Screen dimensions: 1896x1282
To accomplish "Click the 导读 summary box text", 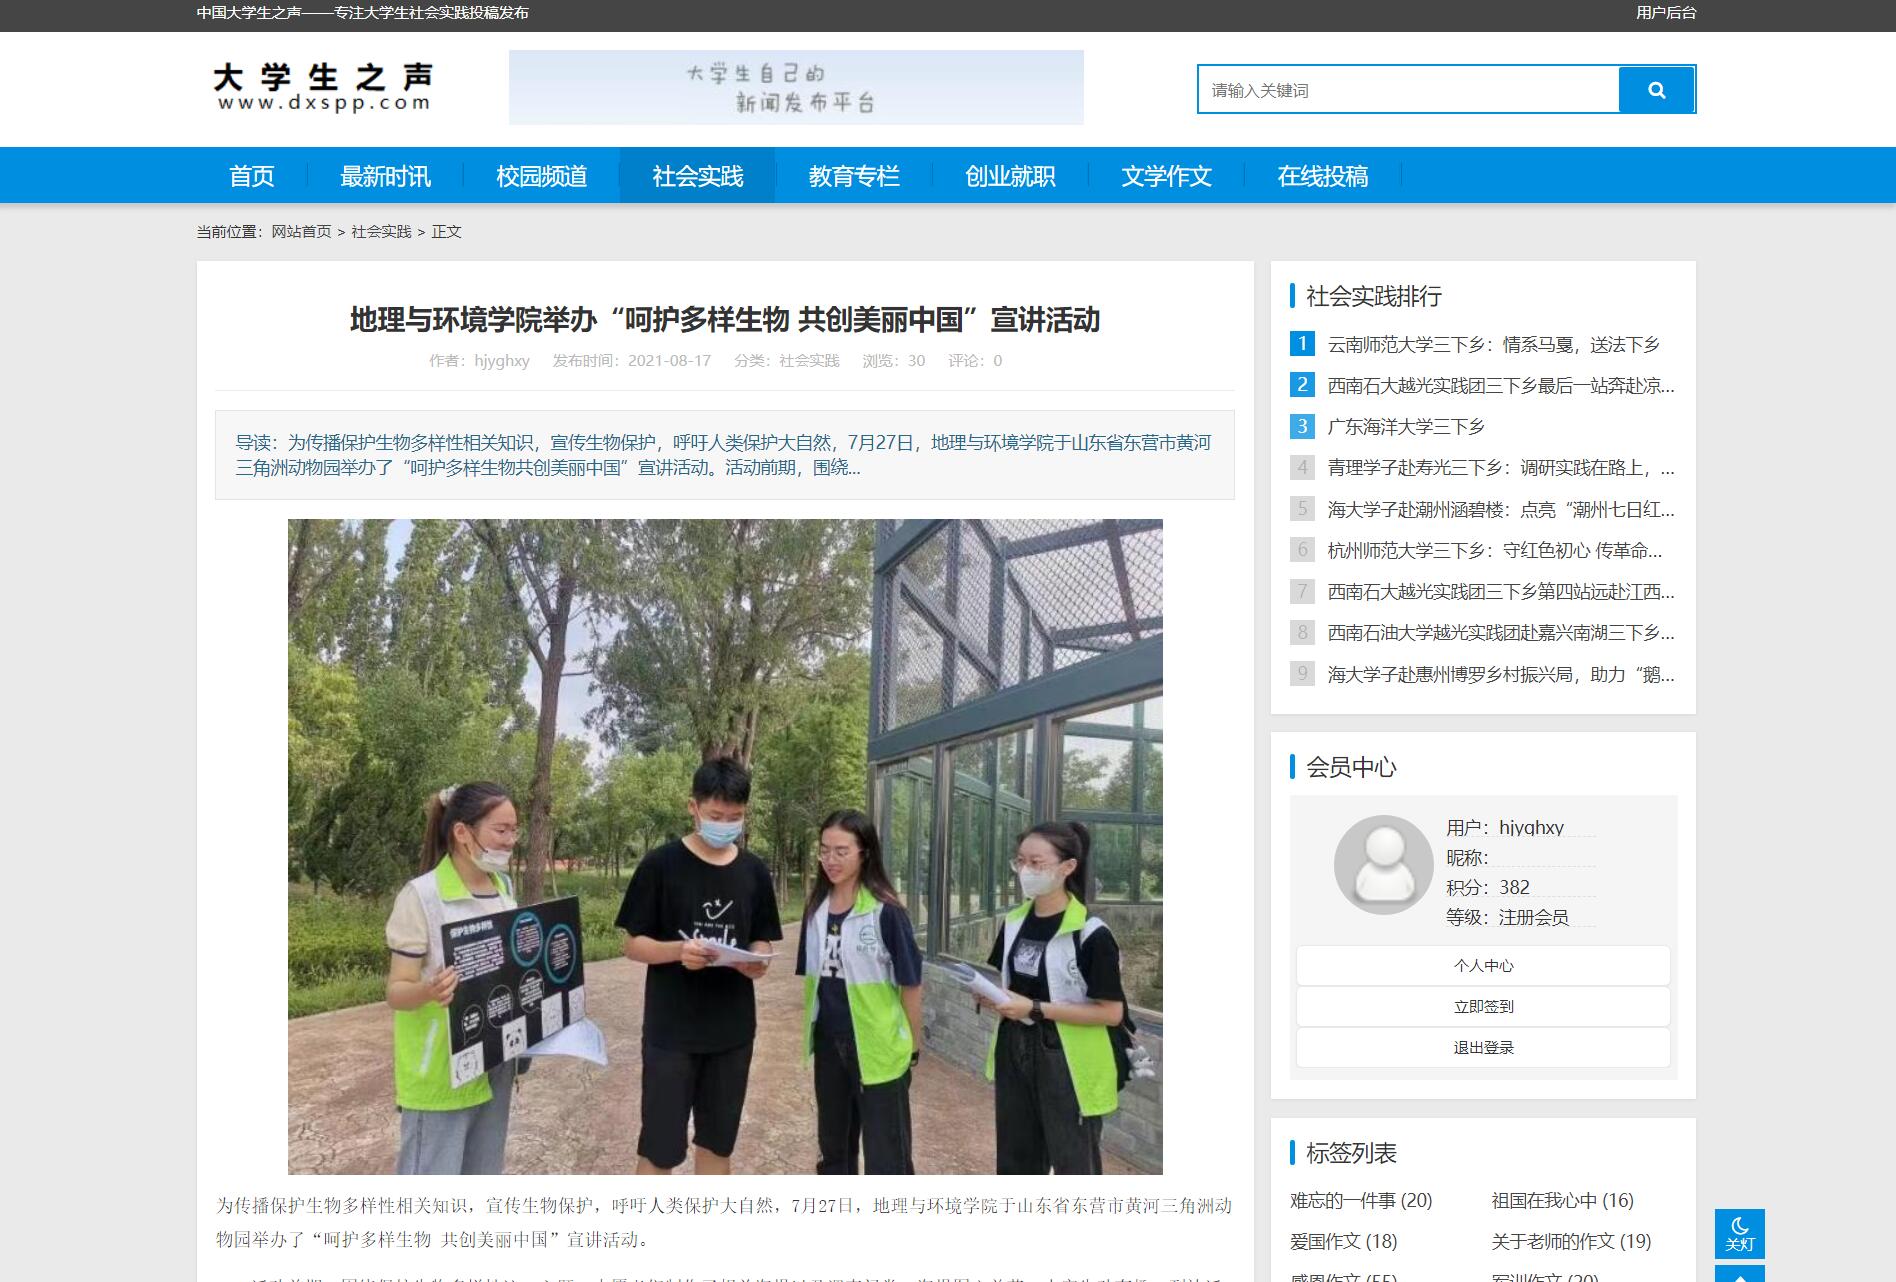I will 725,455.
